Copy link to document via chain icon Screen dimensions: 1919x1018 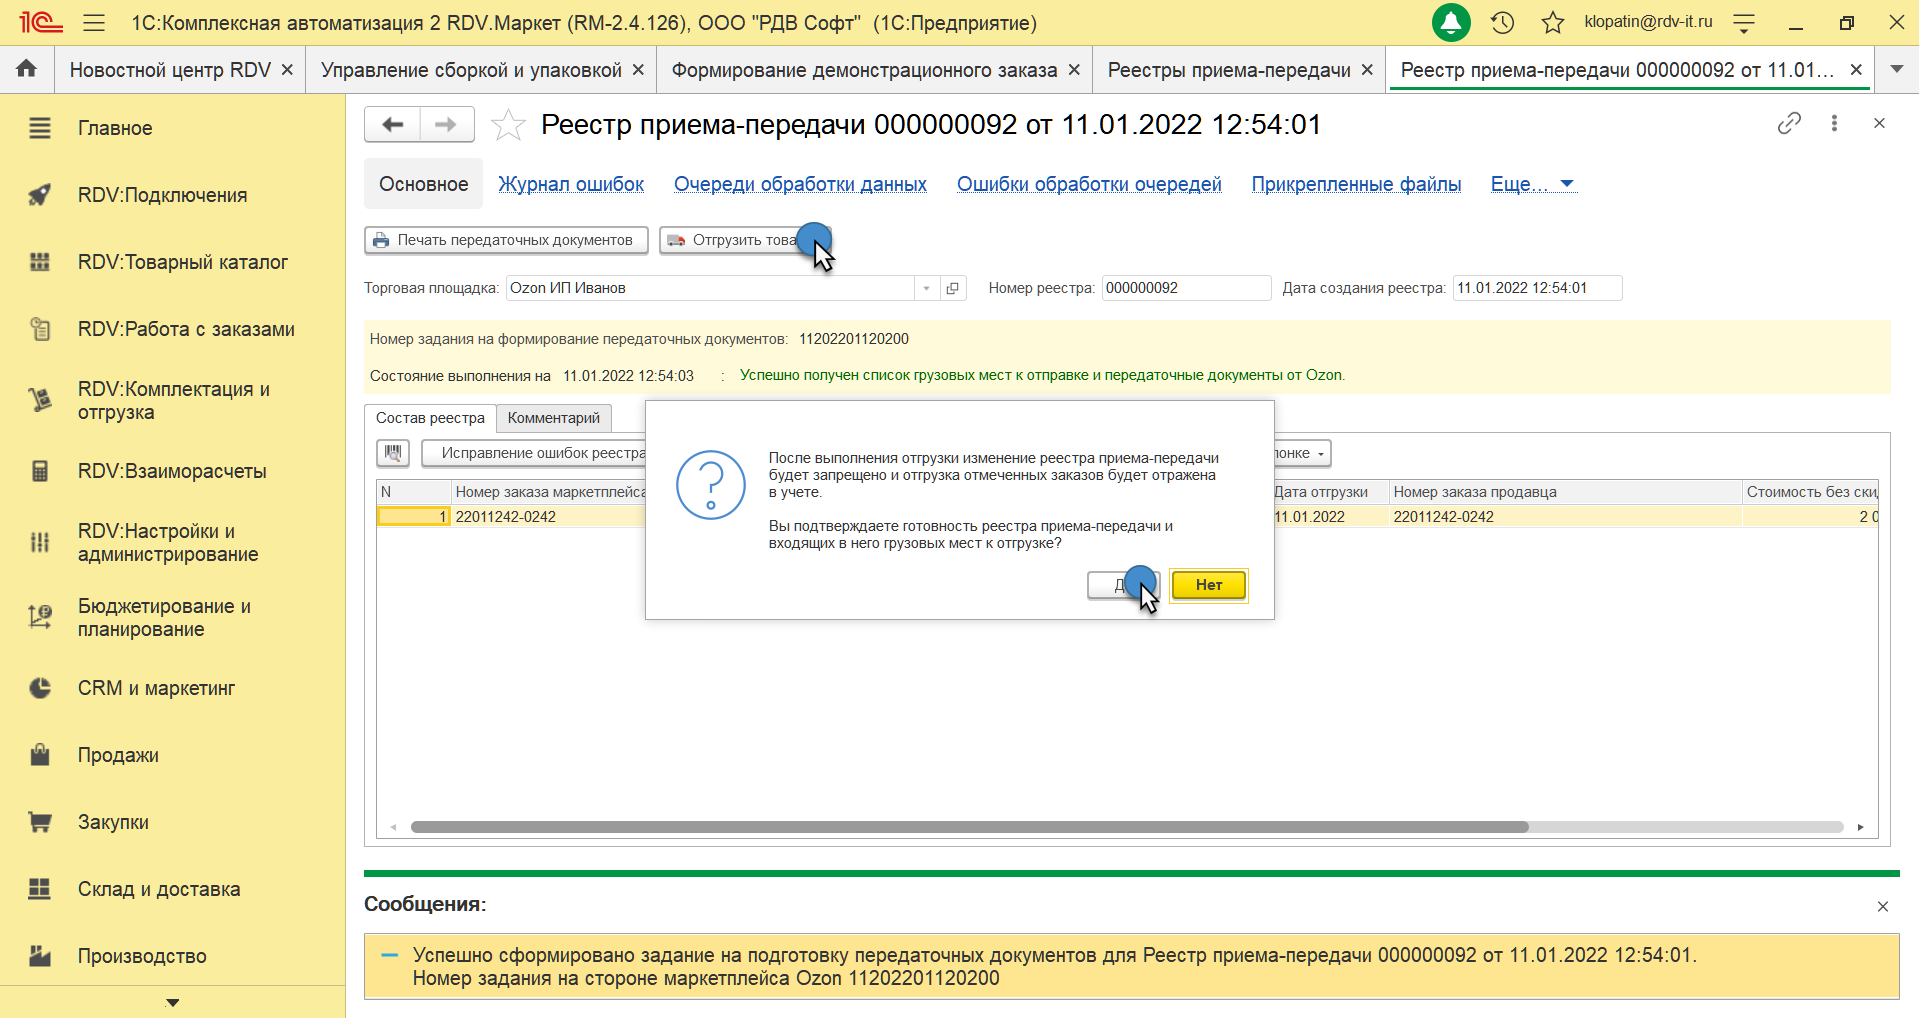click(1789, 123)
